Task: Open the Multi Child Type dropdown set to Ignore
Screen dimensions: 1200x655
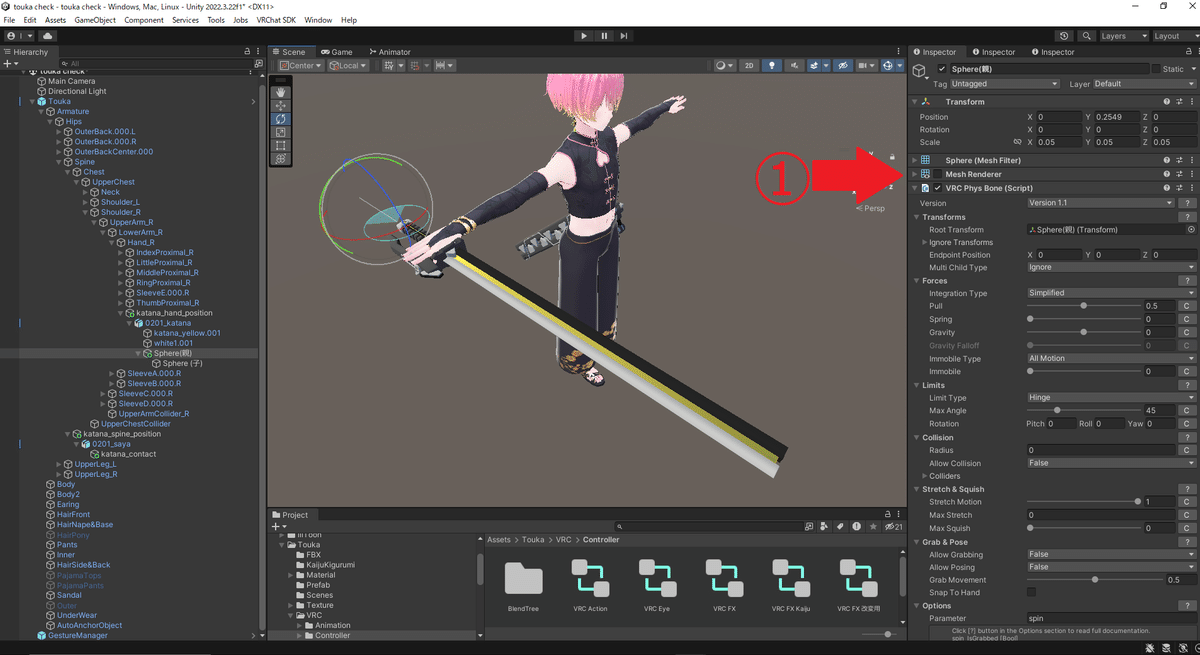Action: (x=1108, y=267)
